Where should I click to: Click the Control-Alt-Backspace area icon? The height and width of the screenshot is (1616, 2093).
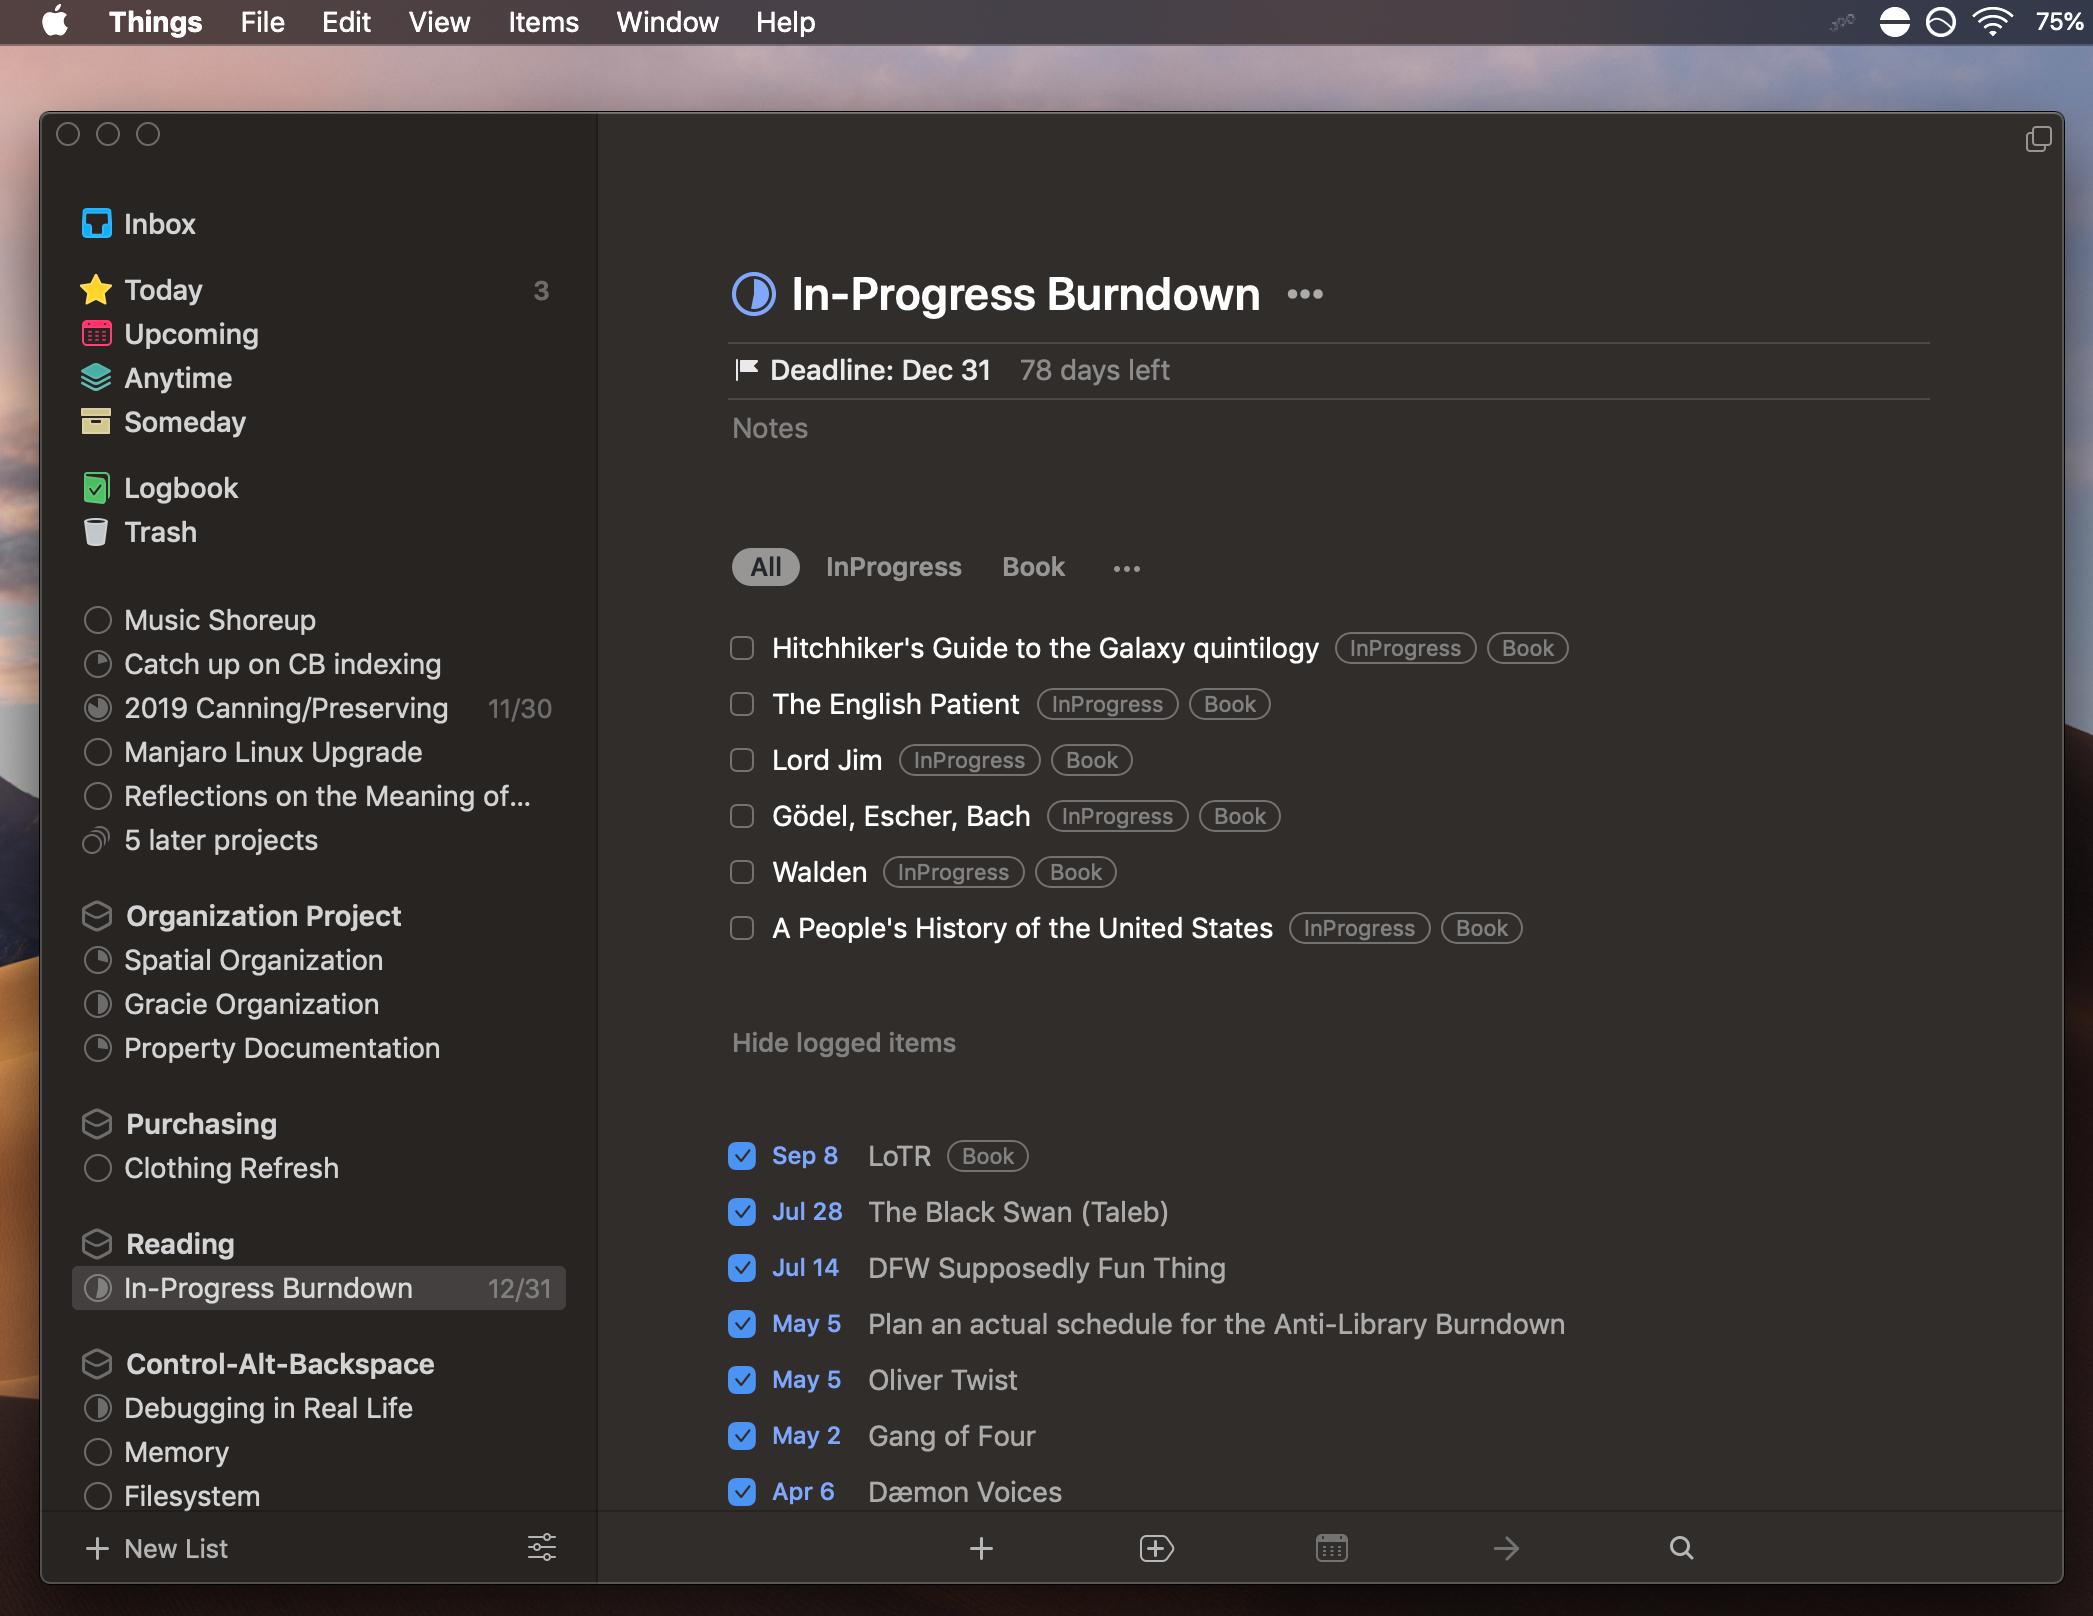97,1364
